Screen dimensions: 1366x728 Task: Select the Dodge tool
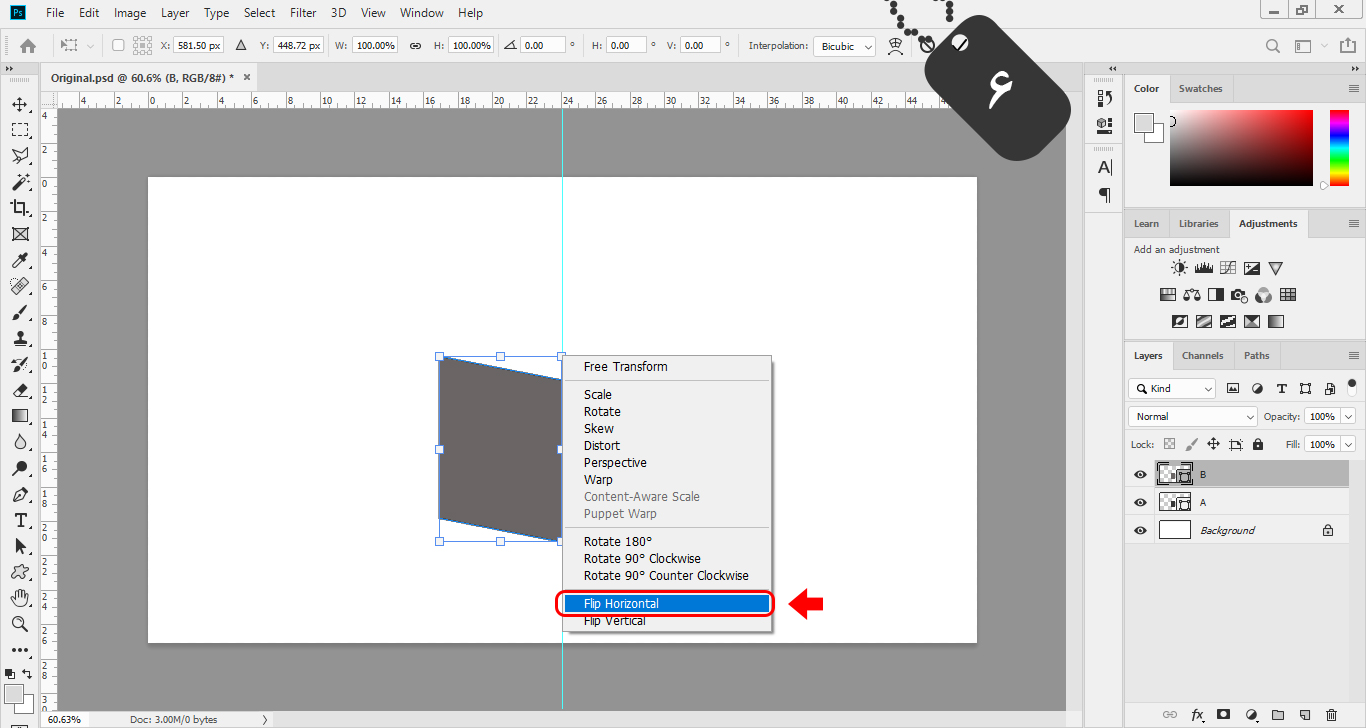click(x=20, y=468)
